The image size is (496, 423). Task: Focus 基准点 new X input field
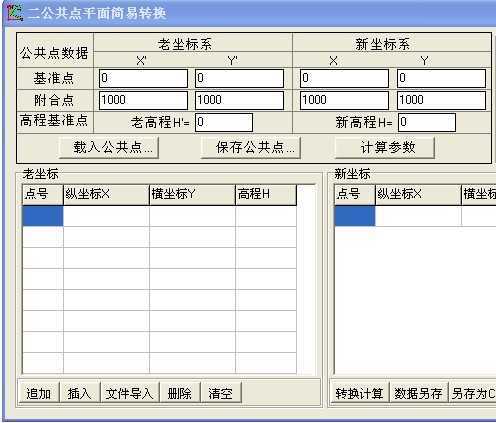coord(344,78)
